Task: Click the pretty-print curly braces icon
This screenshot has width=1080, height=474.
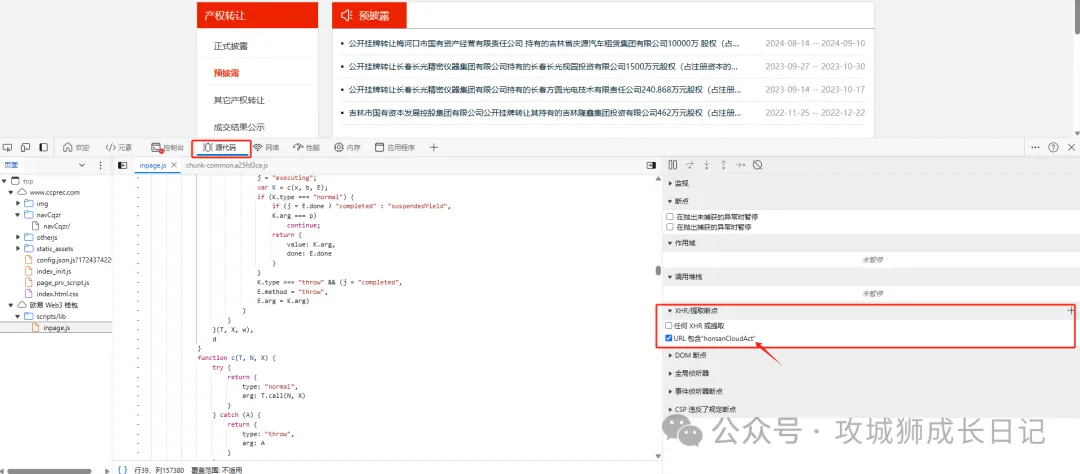Action: tap(122, 468)
